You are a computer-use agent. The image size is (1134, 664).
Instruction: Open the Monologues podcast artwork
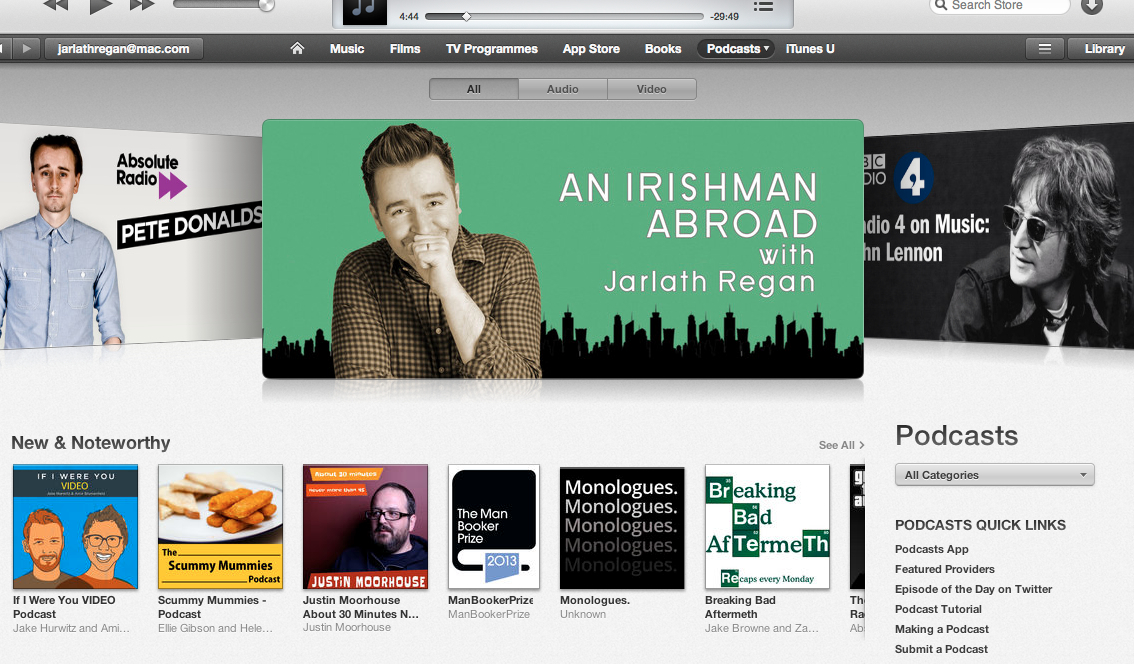[x=622, y=527]
